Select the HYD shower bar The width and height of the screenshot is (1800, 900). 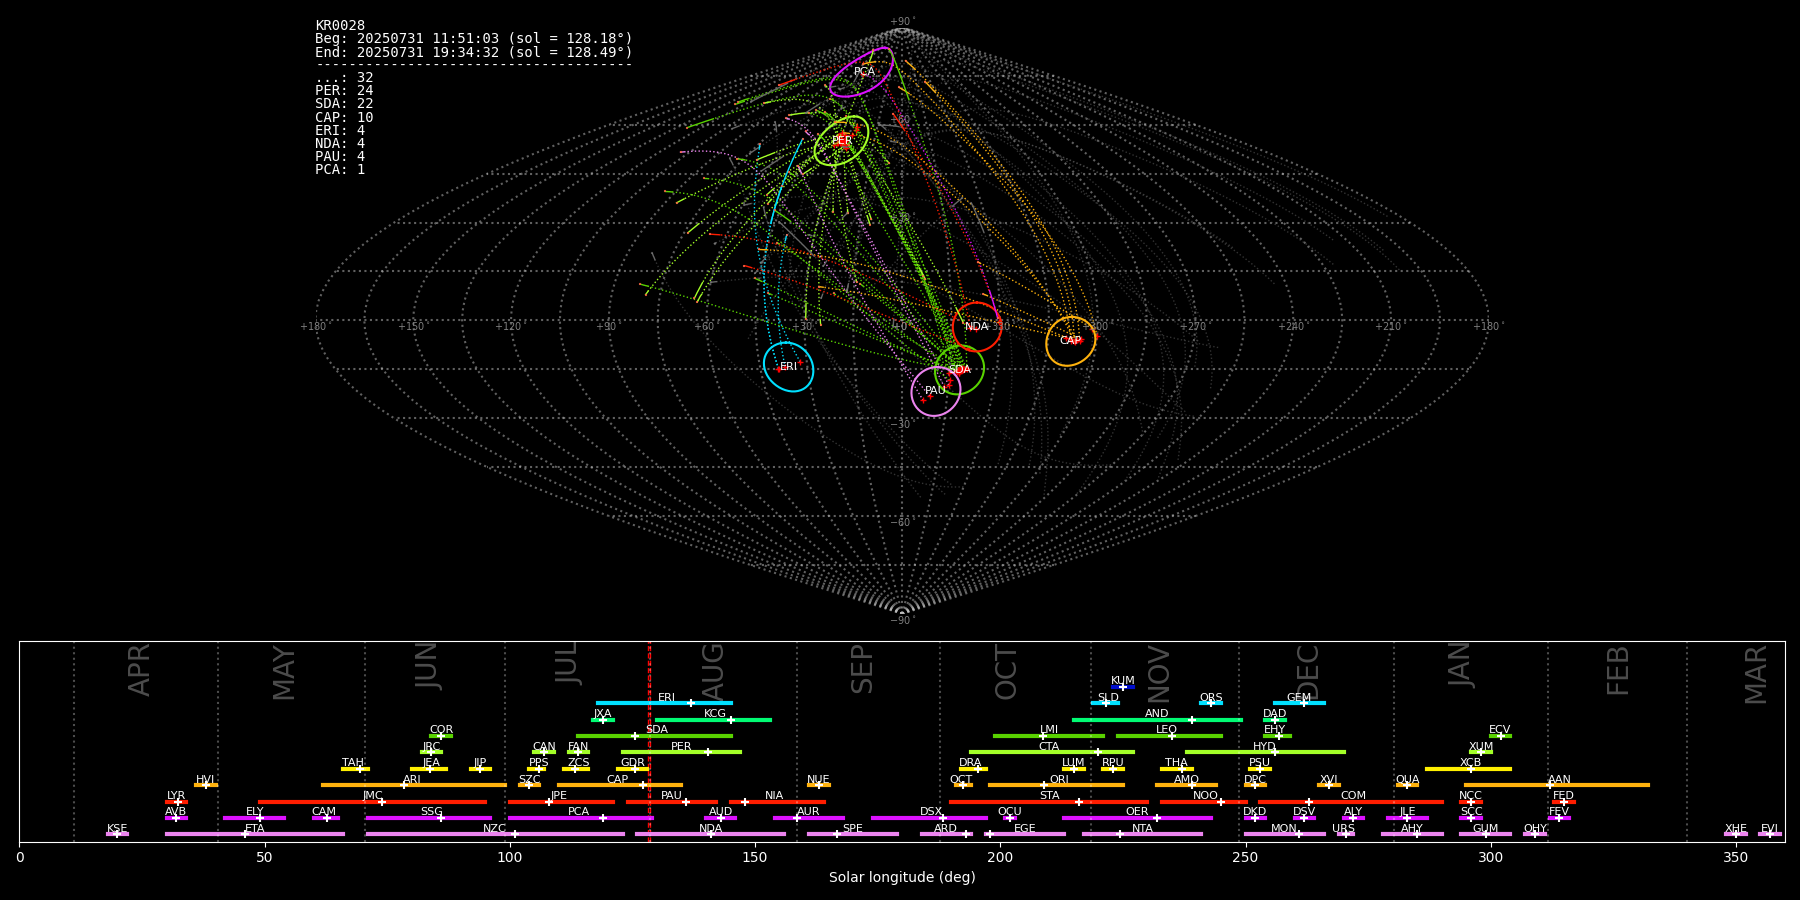[1265, 752]
